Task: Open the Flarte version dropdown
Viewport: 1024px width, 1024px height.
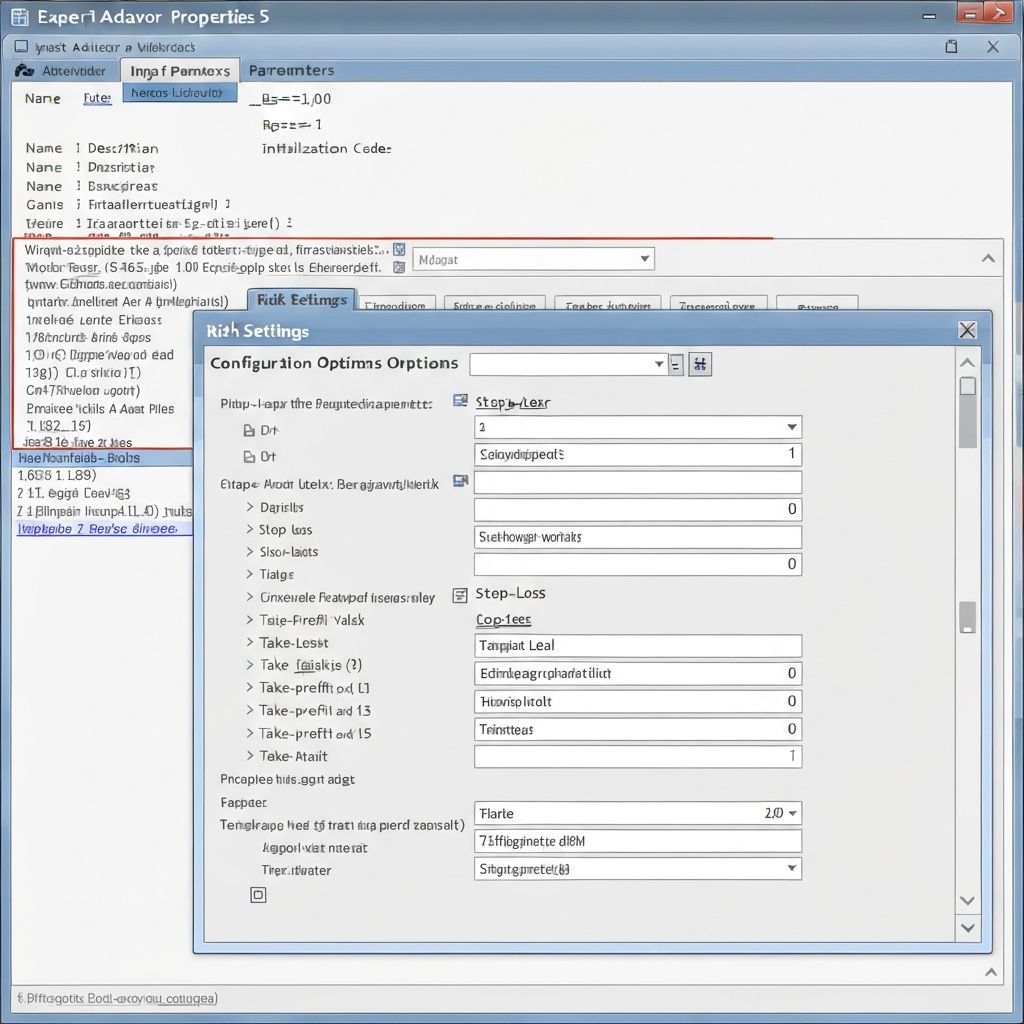Action: [x=791, y=813]
